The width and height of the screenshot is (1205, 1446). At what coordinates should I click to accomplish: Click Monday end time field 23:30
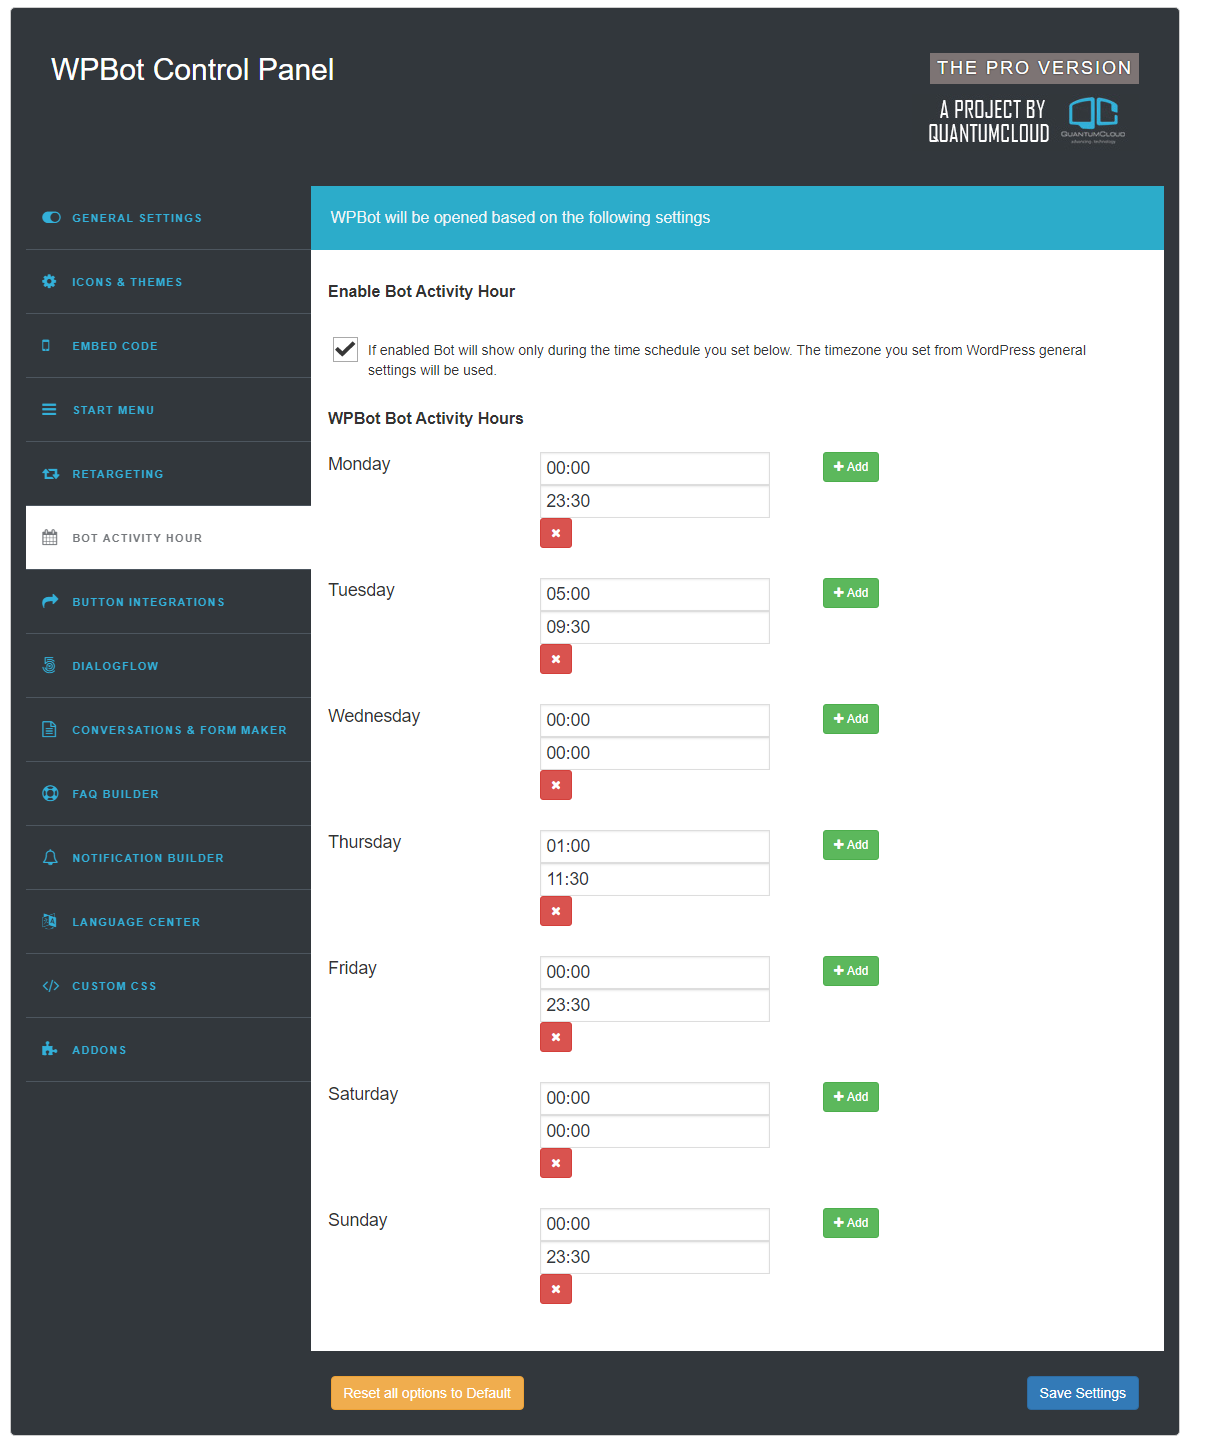pyautogui.click(x=655, y=501)
